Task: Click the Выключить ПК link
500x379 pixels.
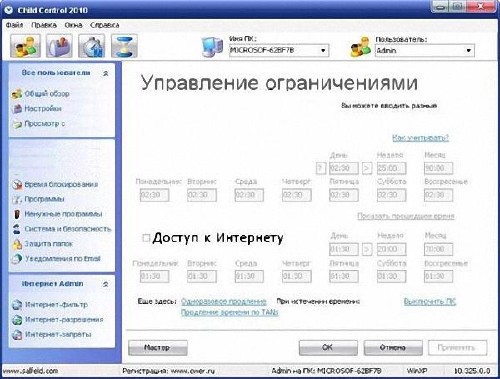Action: (x=430, y=301)
